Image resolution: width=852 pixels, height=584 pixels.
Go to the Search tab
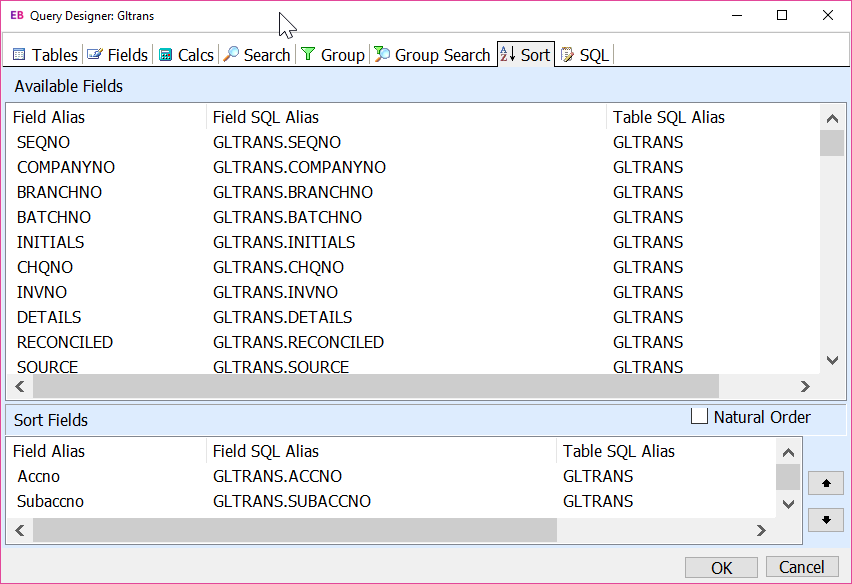pyautogui.click(x=257, y=55)
